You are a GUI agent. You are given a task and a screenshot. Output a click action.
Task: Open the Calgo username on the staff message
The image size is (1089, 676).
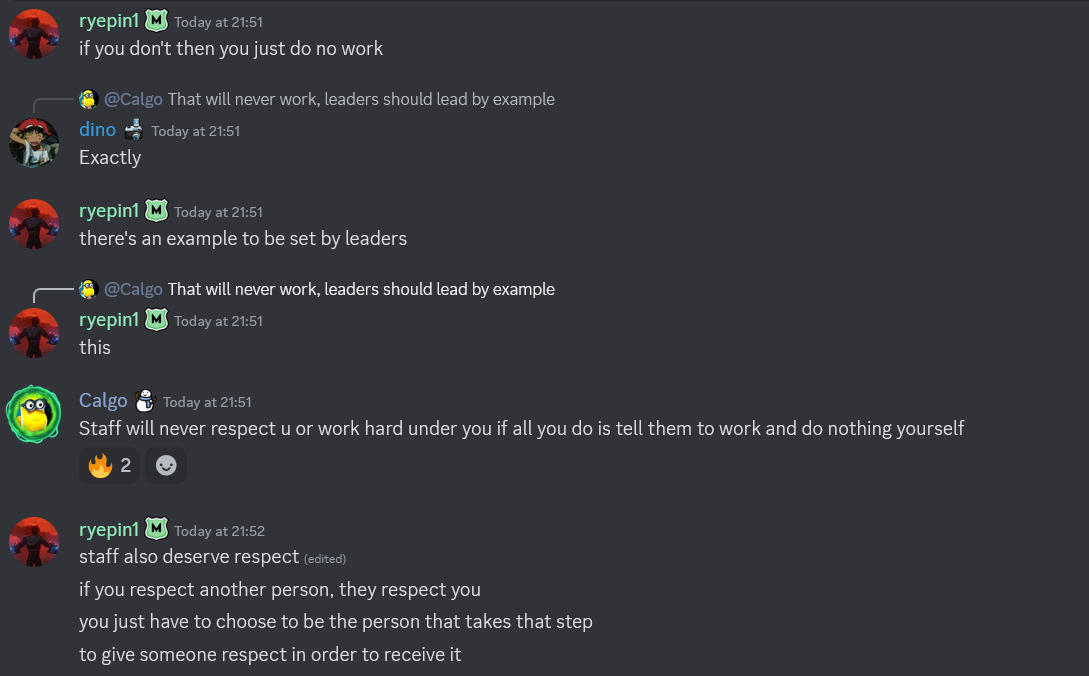pos(103,401)
